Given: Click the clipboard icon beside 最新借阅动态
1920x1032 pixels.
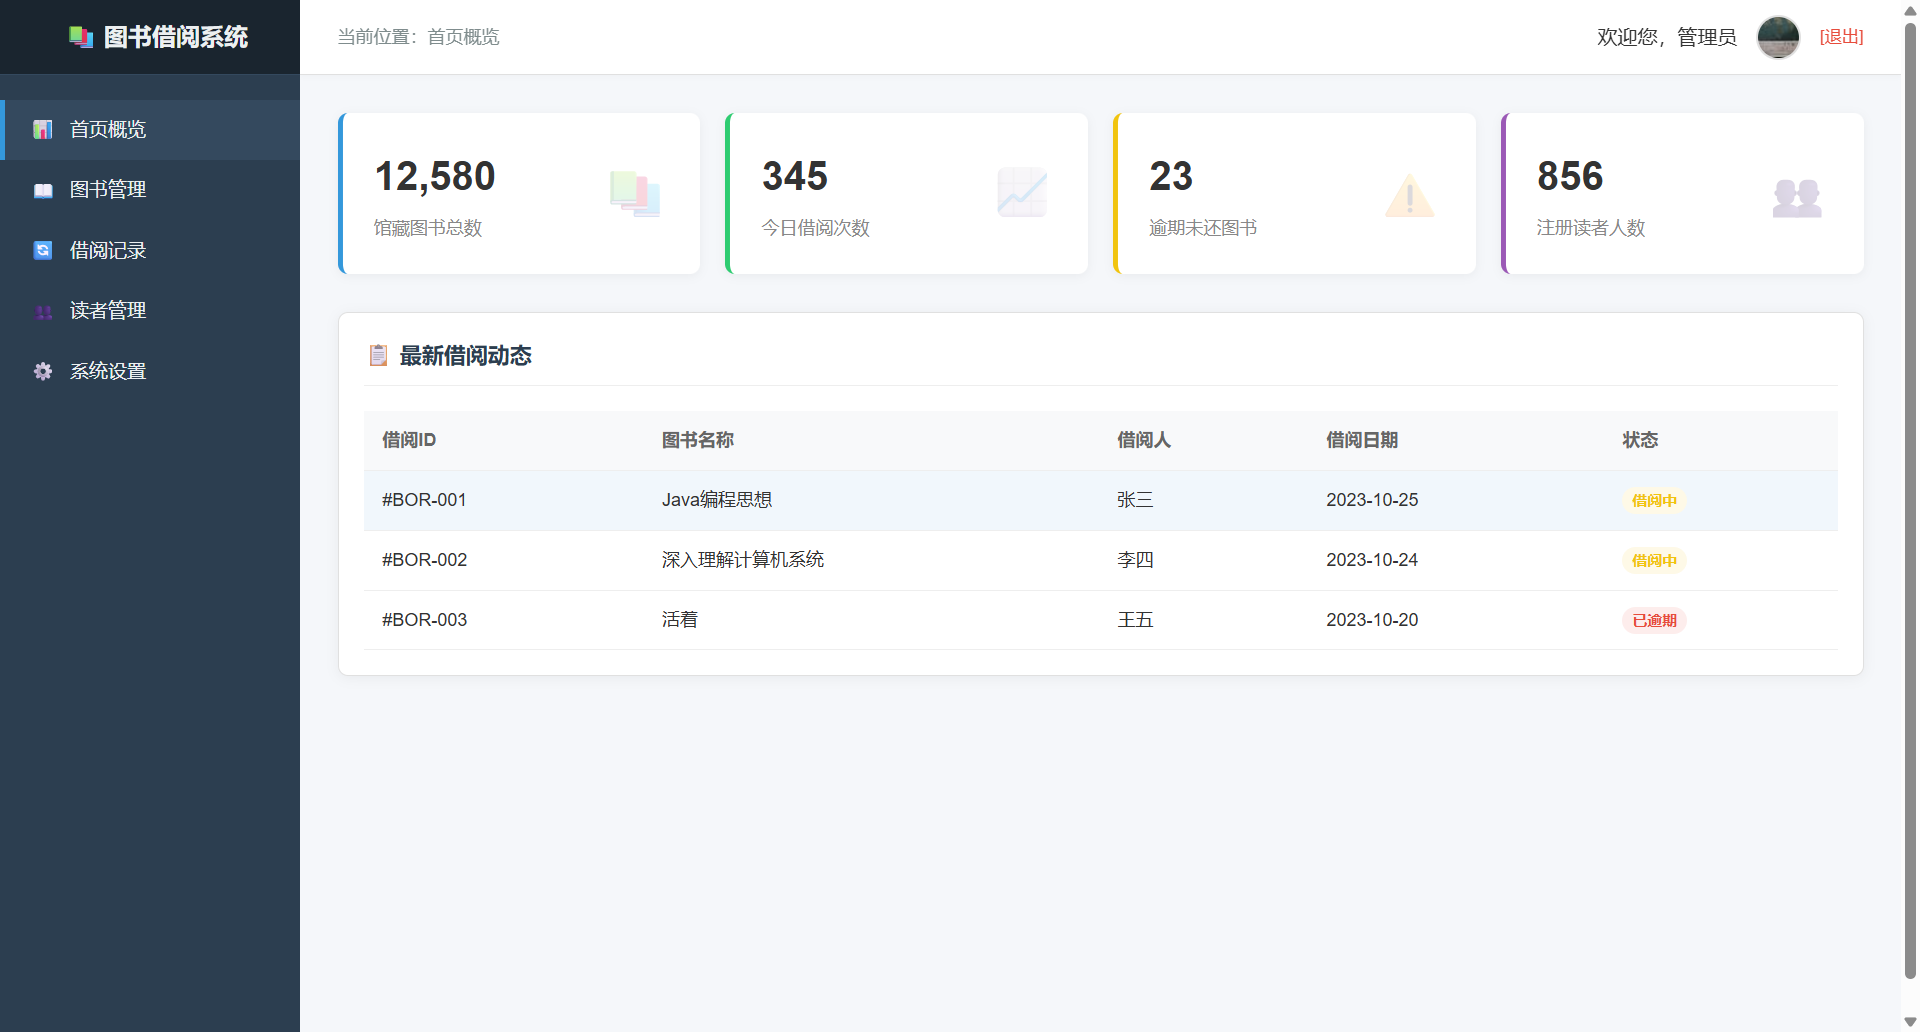Looking at the screenshot, I should [378, 355].
